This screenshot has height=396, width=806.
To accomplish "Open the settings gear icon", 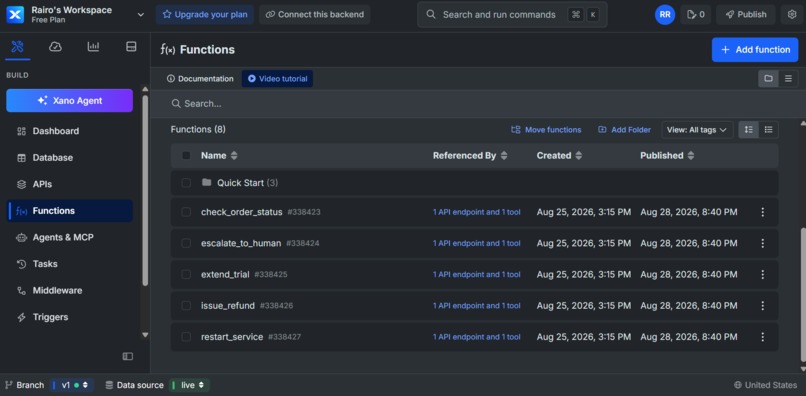I will point(792,14).
